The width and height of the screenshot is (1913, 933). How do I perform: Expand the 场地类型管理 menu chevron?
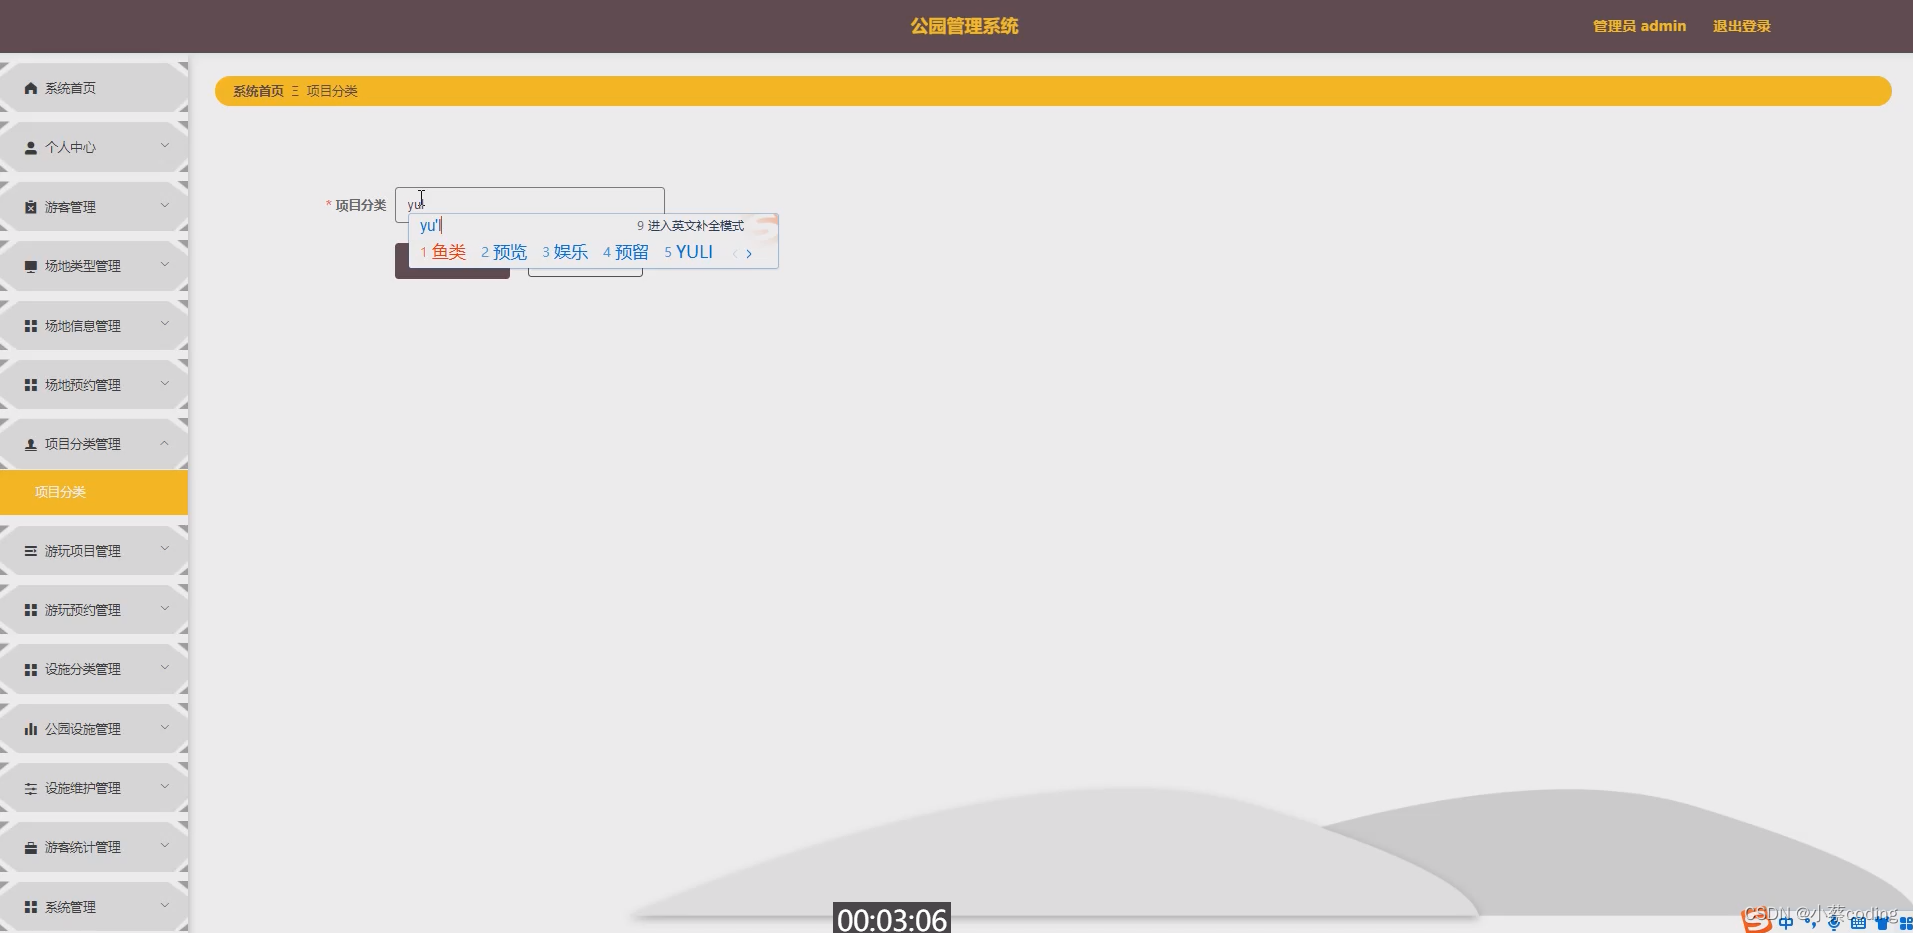[x=165, y=265]
